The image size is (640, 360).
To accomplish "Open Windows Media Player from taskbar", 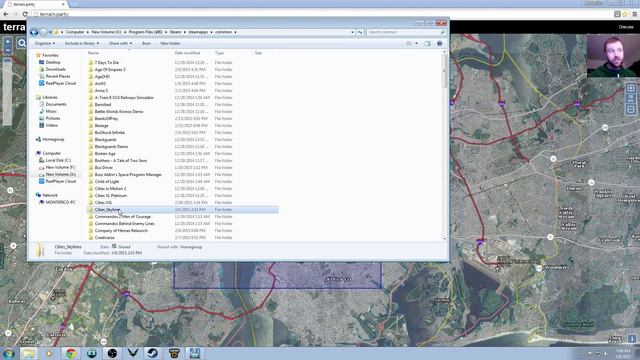I will pyautogui.click(x=49, y=353).
